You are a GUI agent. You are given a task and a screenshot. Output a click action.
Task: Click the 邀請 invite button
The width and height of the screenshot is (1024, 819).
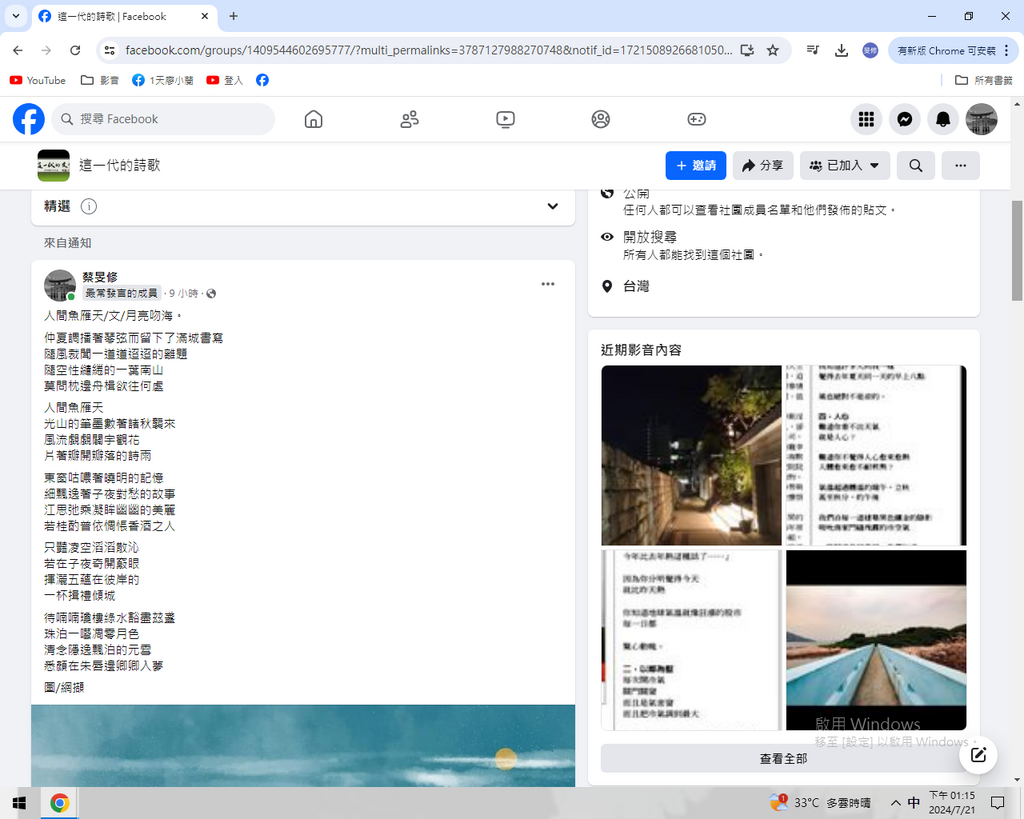695,166
